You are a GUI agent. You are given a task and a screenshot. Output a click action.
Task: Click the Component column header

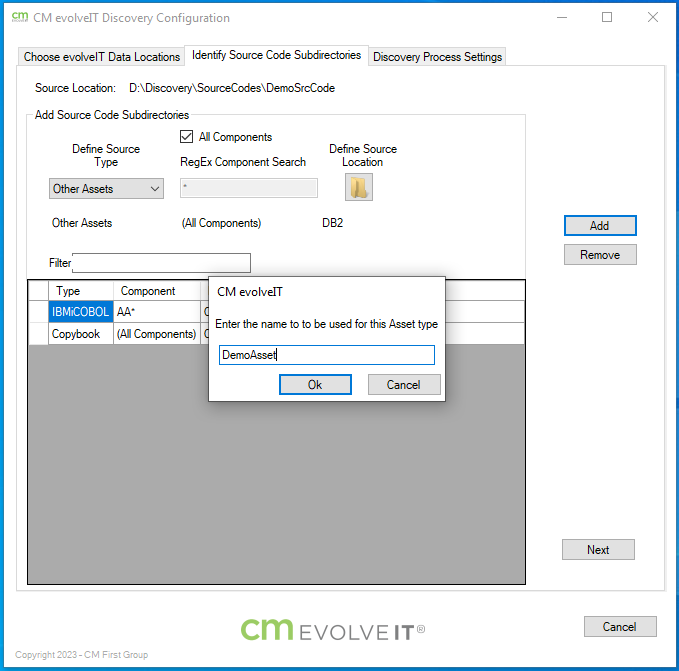[x=157, y=291]
